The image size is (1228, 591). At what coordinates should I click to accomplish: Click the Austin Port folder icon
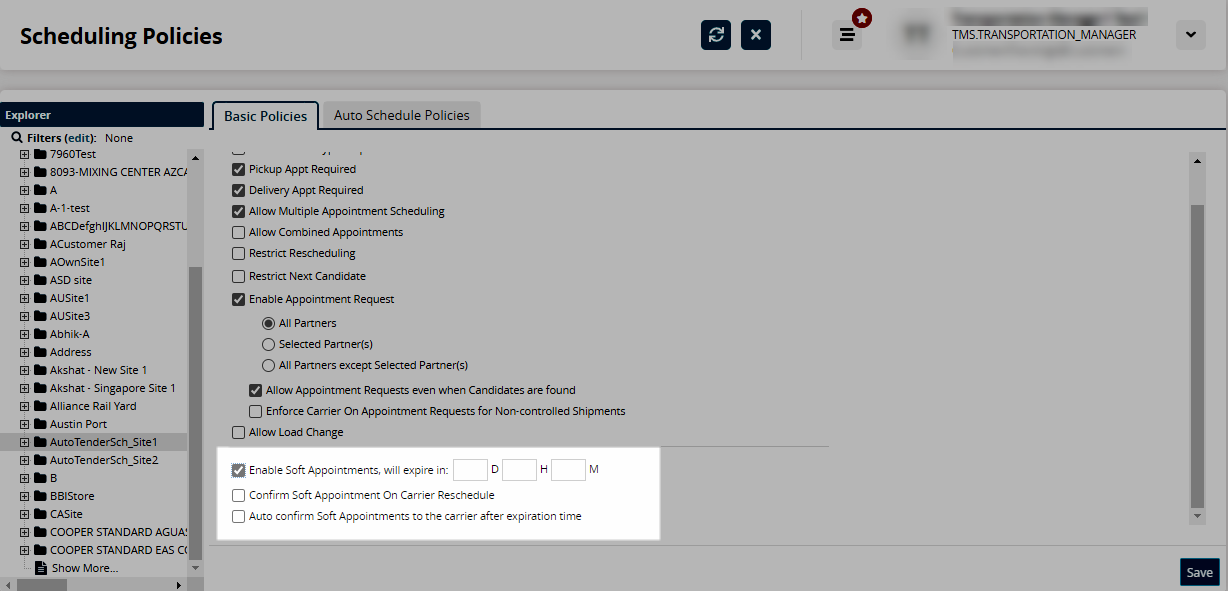(40, 424)
